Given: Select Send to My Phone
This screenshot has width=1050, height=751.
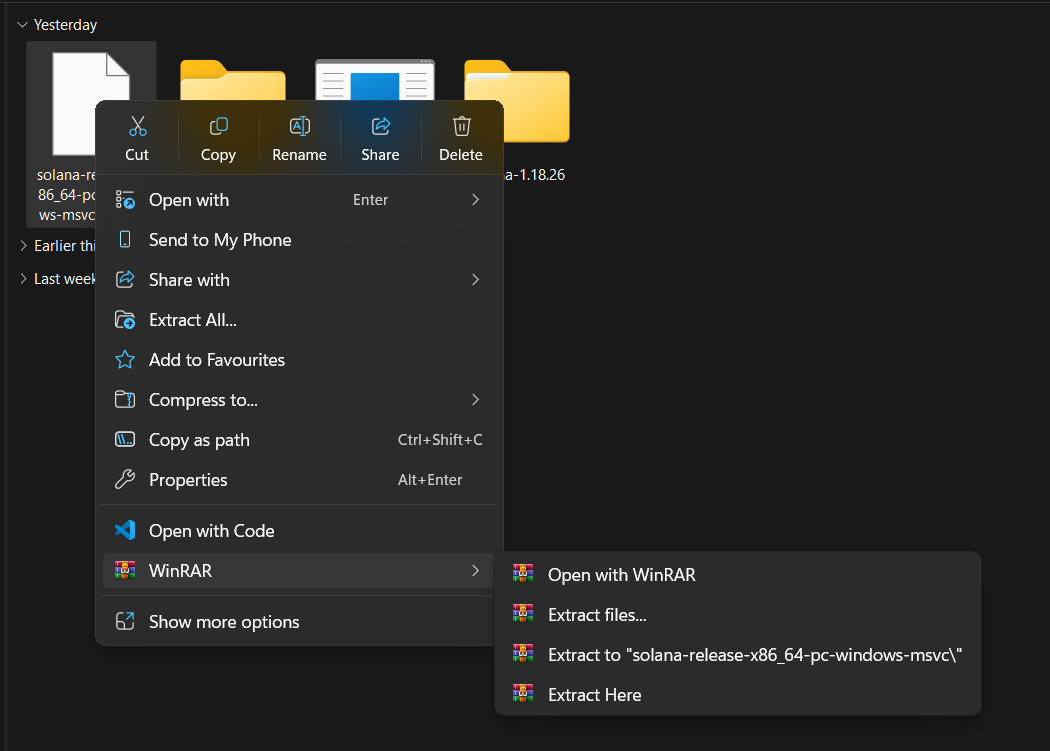Looking at the screenshot, I should (x=220, y=240).
